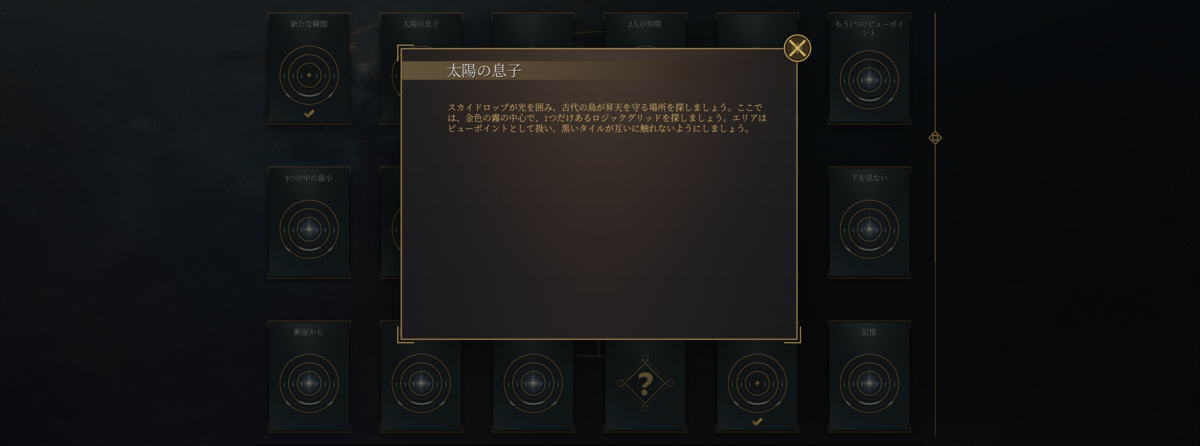This screenshot has width=1200, height=446.
Task: Open the もう1つのビューポイント card
Action: click(x=869, y=69)
